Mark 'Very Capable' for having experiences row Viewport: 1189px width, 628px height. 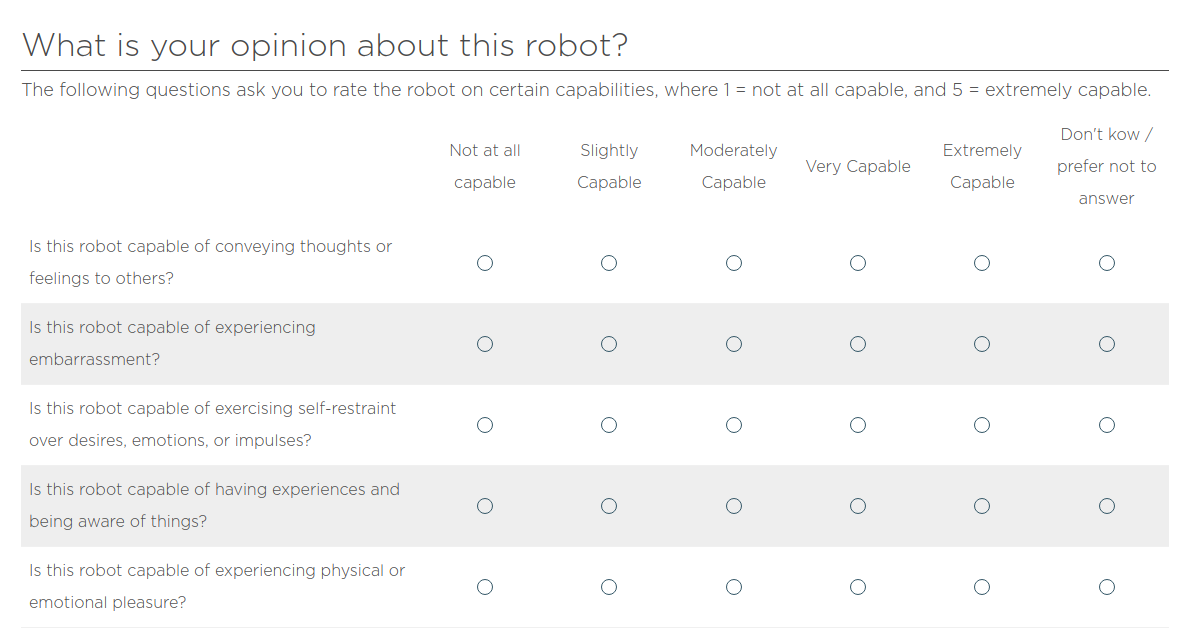[x=858, y=506]
